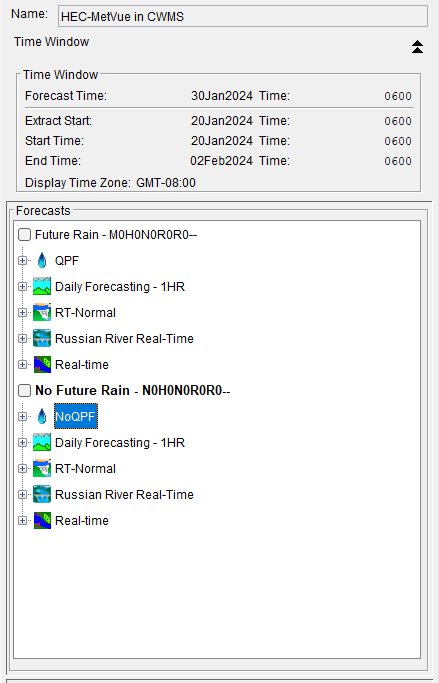The image size is (439, 683).
Task: Select Real-time label under No Future Rain
Action: [82, 520]
